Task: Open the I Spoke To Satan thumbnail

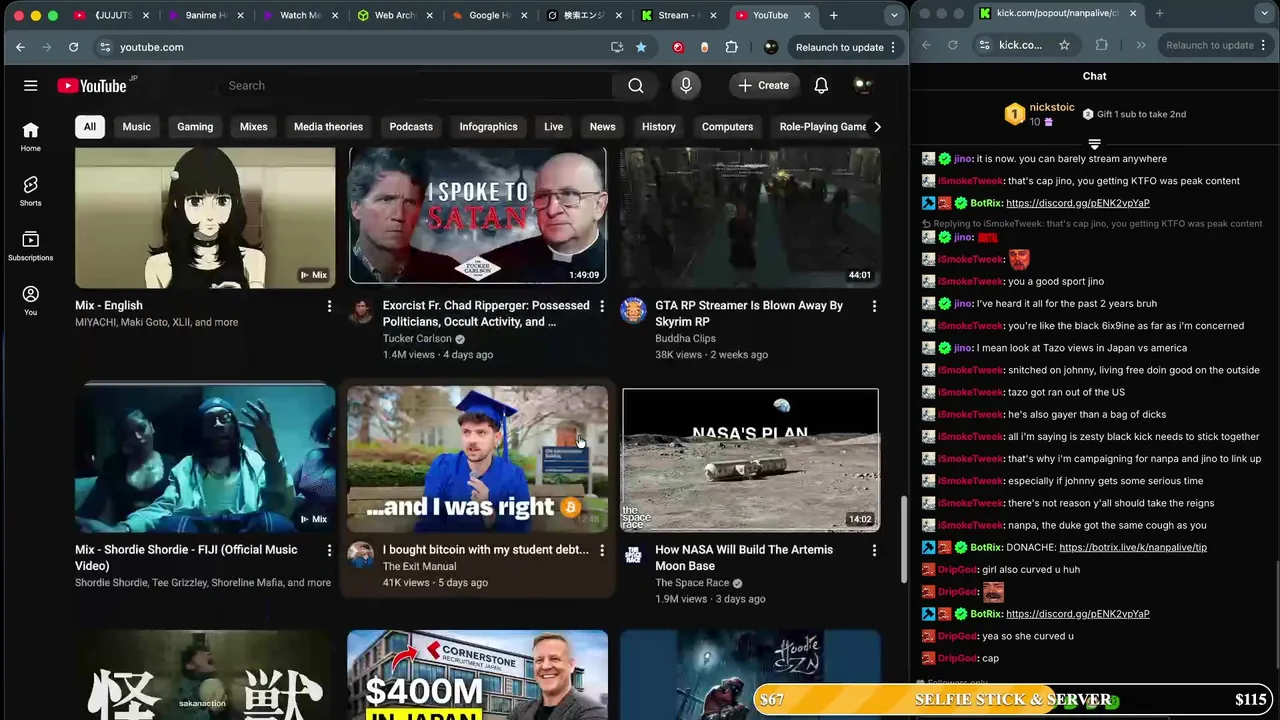Action: (x=478, y=216)
